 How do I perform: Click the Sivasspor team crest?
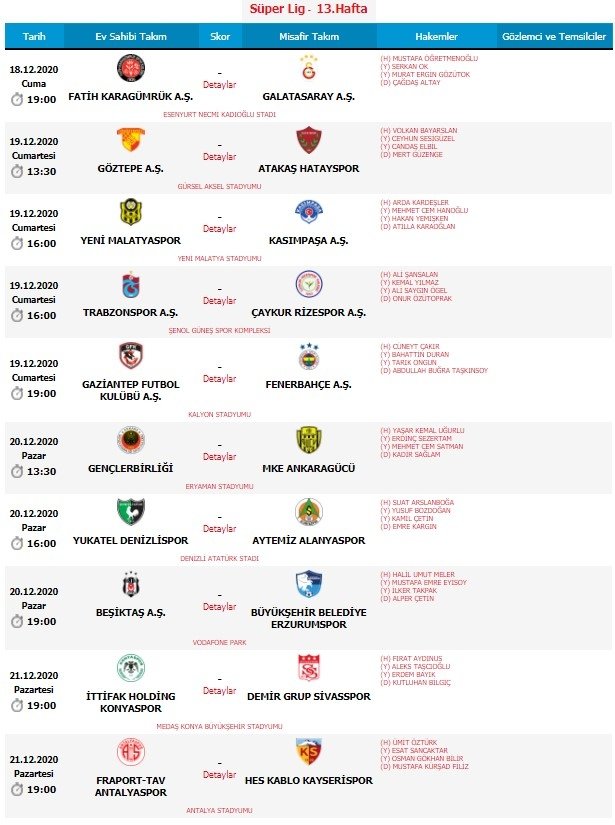click(x=309, y=667)
